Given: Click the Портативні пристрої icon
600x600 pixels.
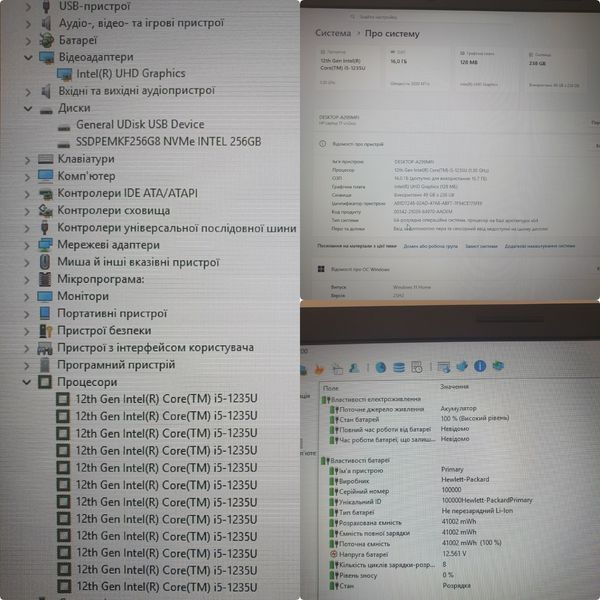Looking at the screenshot, I should [45, 313].
